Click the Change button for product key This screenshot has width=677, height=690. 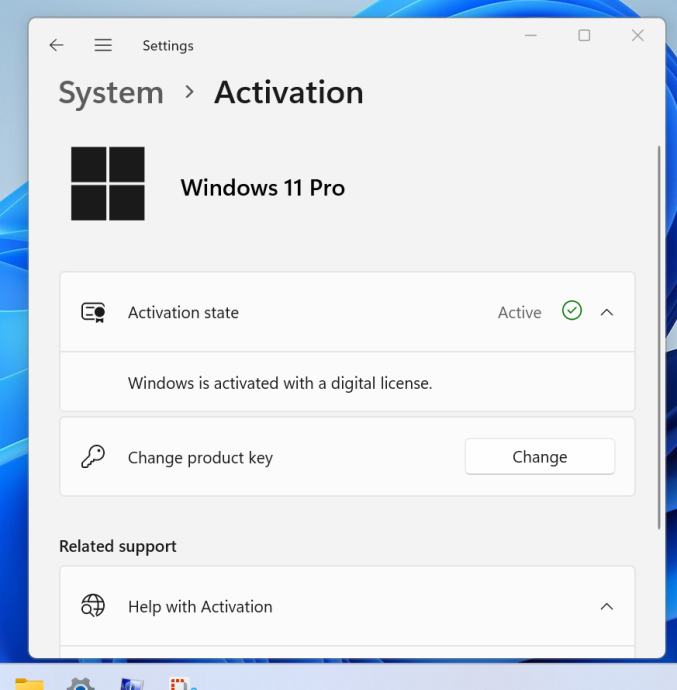540,456
